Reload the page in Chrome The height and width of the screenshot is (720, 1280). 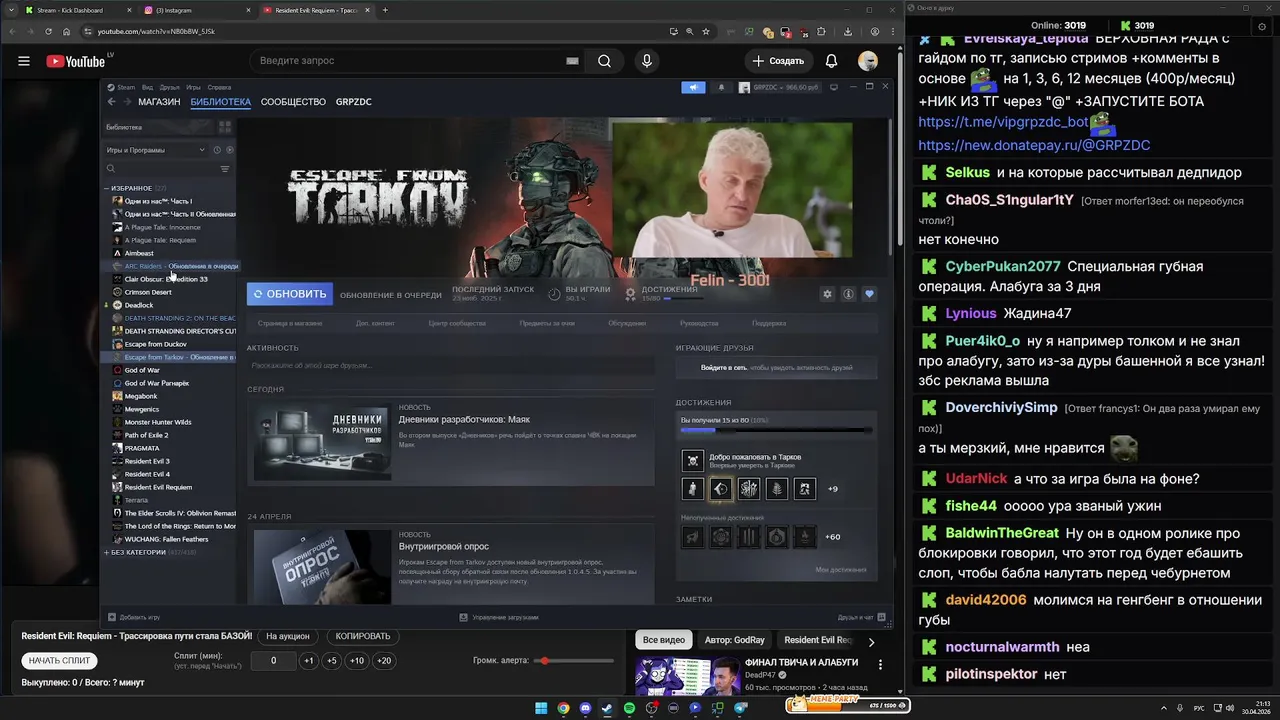coord(48,31)
